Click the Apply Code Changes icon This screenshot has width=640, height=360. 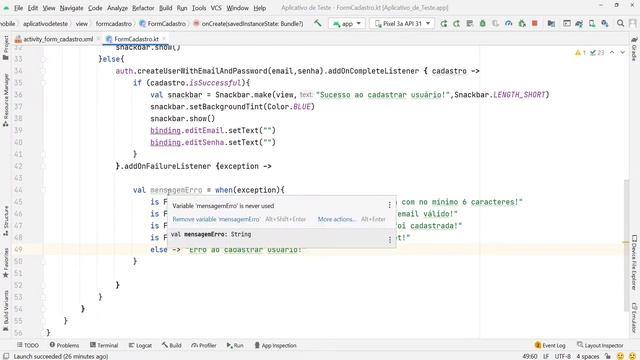click(469, 24)
